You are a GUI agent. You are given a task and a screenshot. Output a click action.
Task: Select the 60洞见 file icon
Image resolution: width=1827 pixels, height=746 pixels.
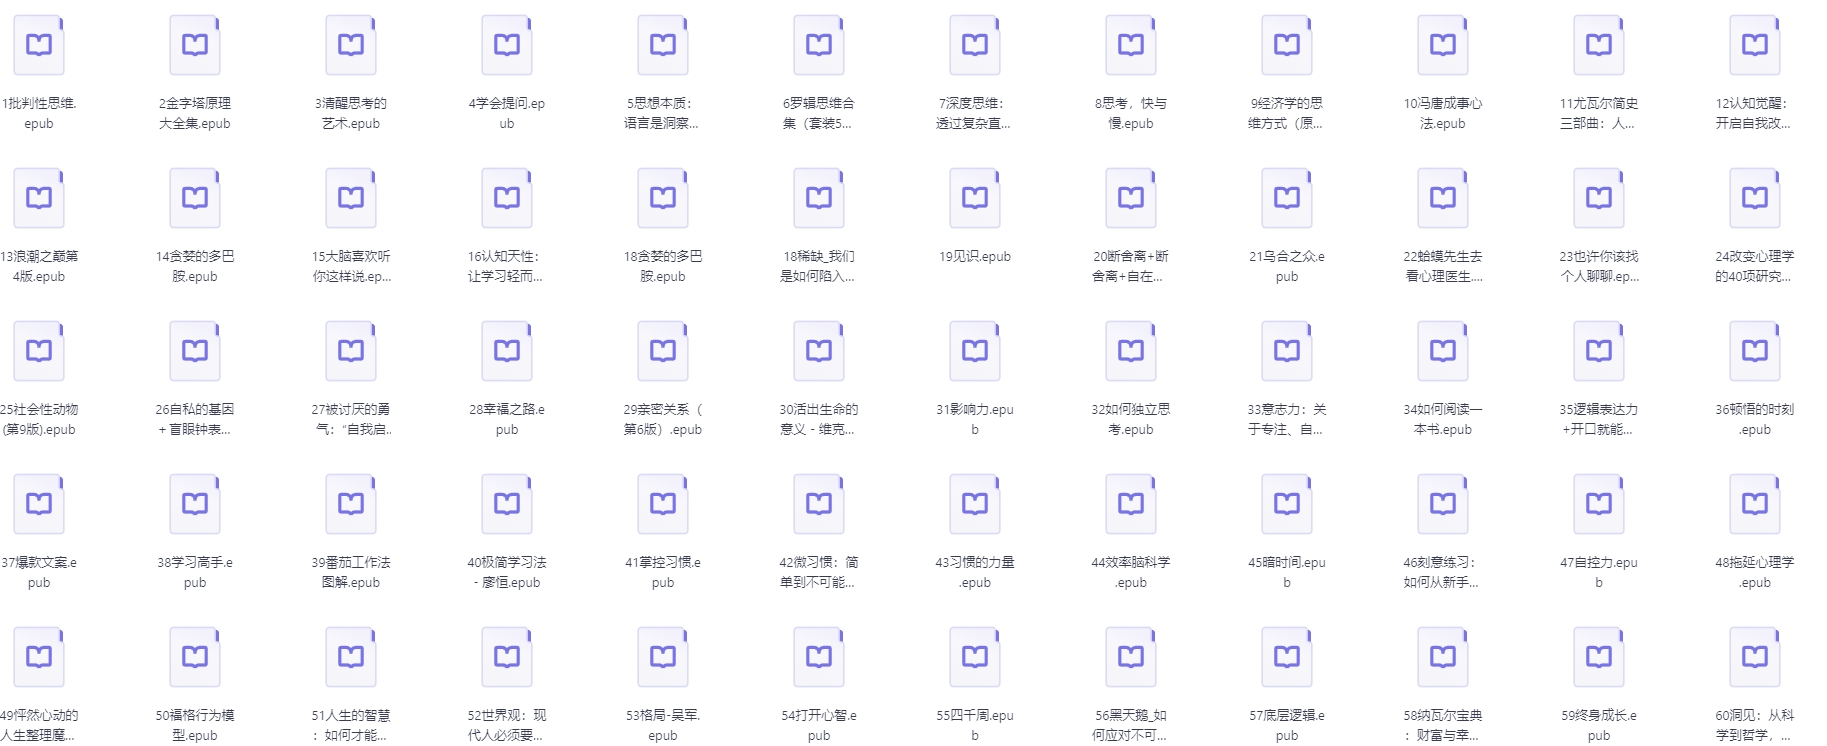[x=1755, y=657]
